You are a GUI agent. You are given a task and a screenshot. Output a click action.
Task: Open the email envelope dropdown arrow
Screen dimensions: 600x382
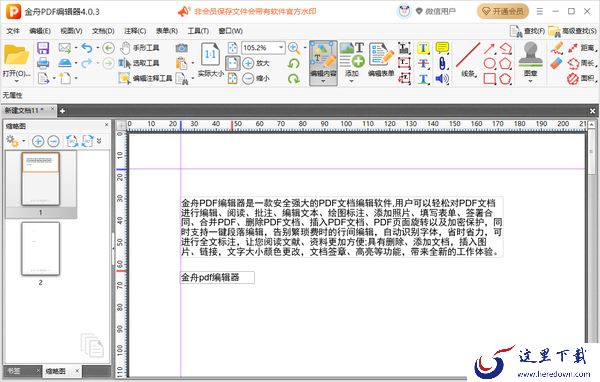[76, 48]
